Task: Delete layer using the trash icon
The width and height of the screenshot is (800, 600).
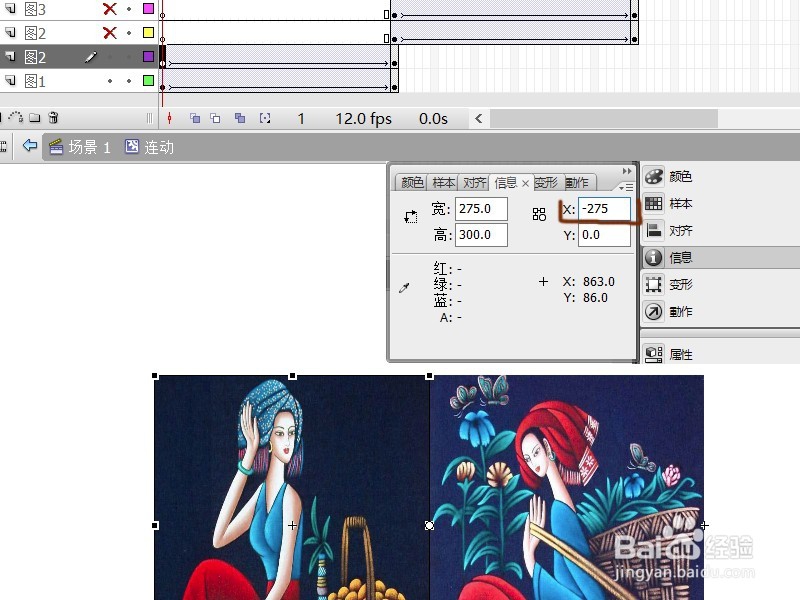Action: pos(53,118)
